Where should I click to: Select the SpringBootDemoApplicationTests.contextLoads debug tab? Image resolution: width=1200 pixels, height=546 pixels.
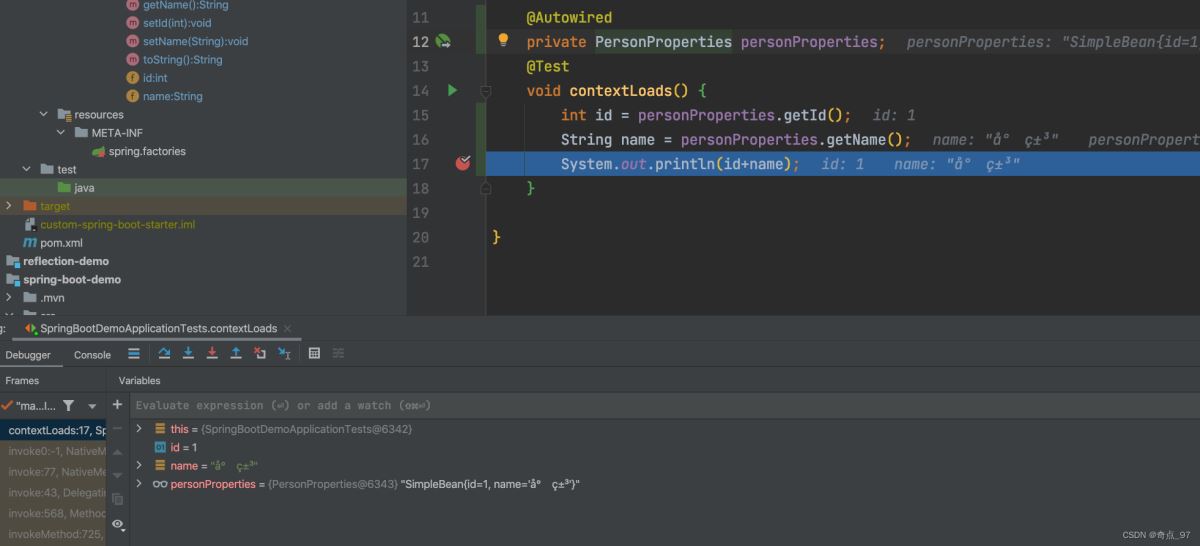tap(158, 328)
